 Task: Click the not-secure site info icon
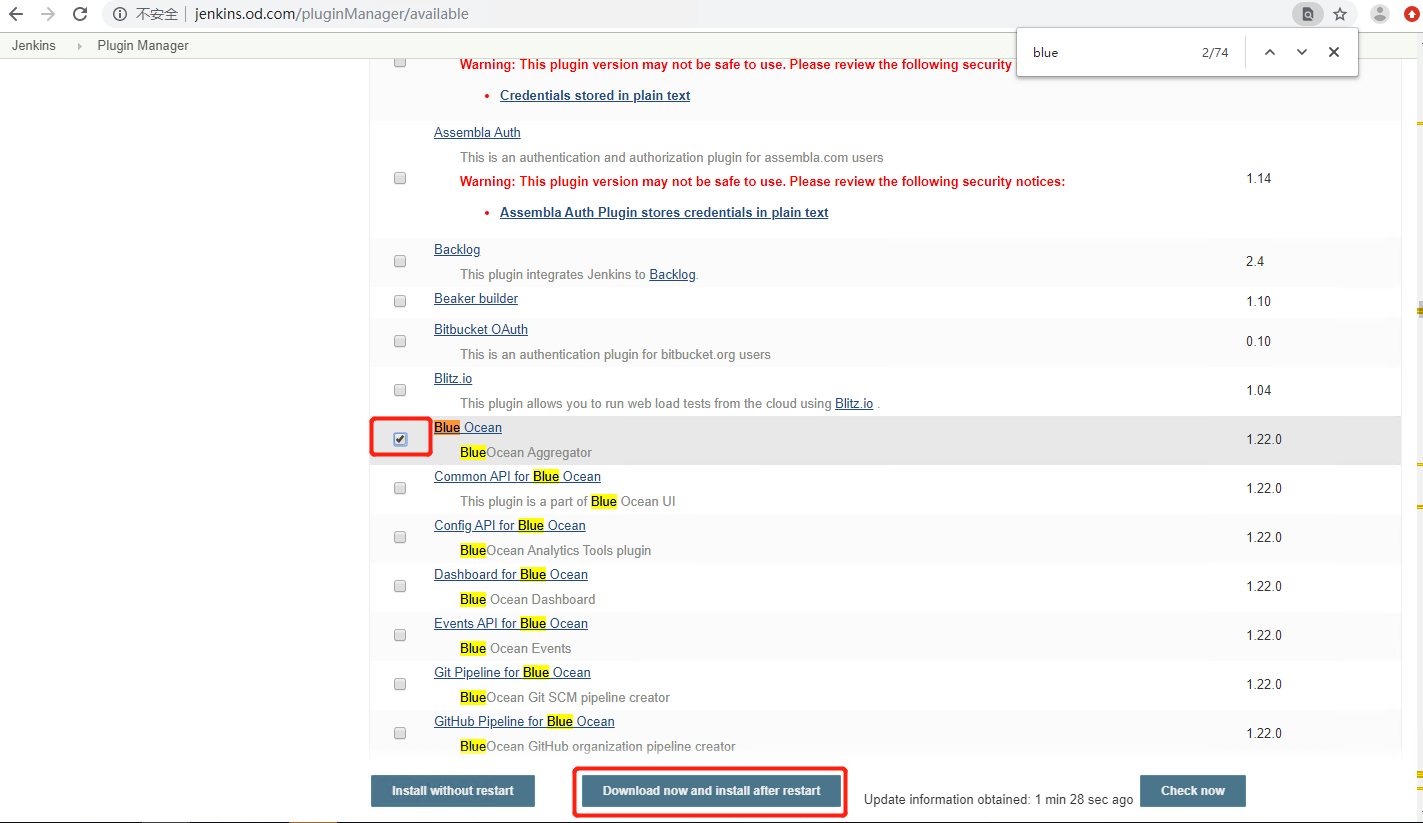(x=120, y=14)
